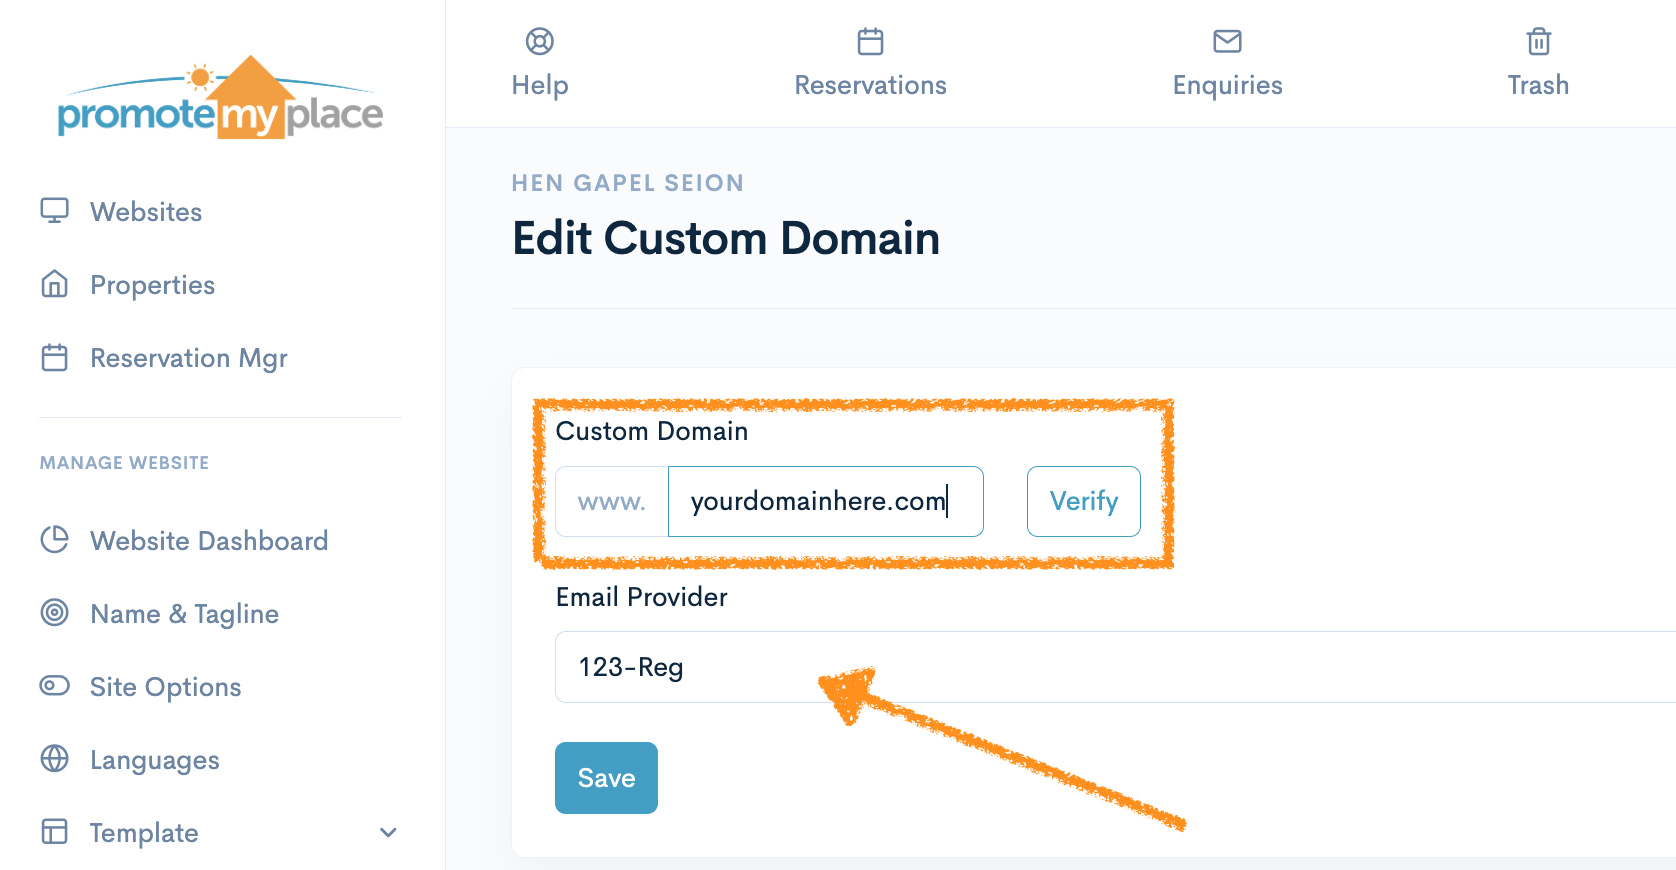Click the Site Options toggle icon

pos(55,686)
